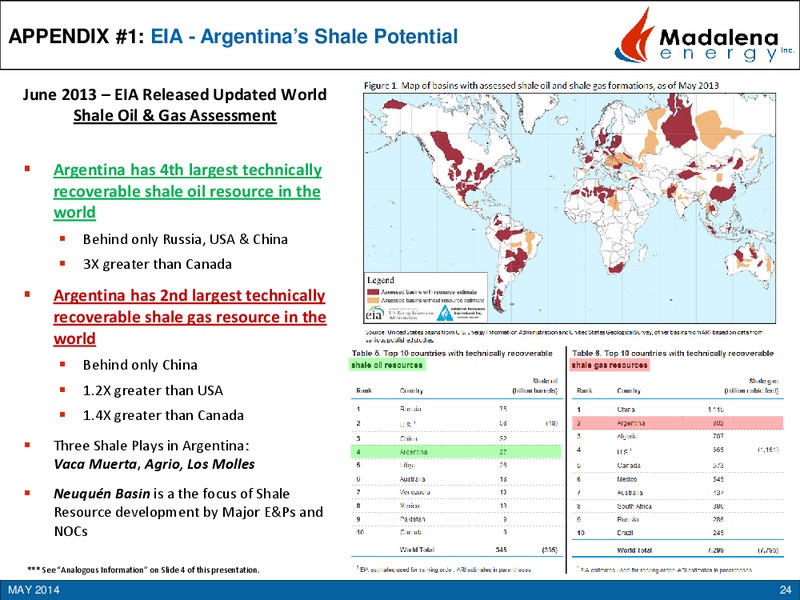800x600 pixels.
Task: Click 'Russia' rank 1 in oil table
Action: [x=410, y=409]
